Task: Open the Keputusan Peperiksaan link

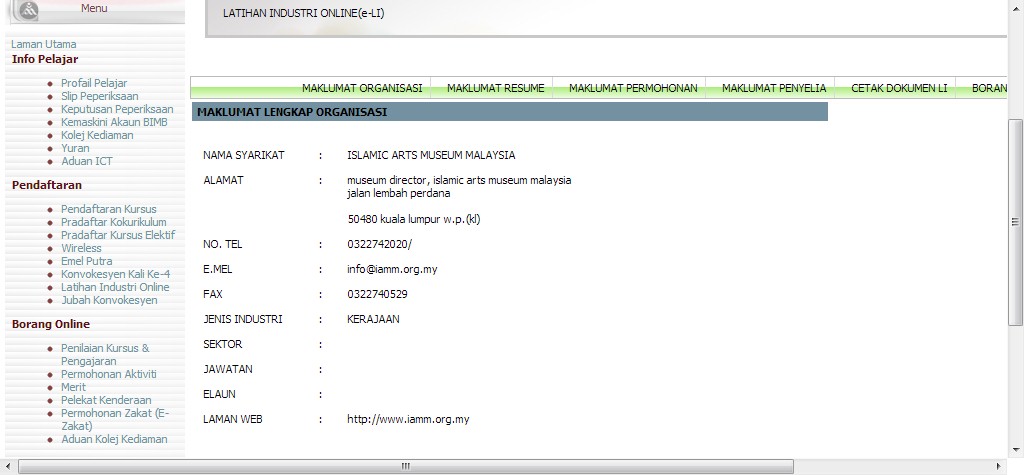Action: (x=118, y=109)
